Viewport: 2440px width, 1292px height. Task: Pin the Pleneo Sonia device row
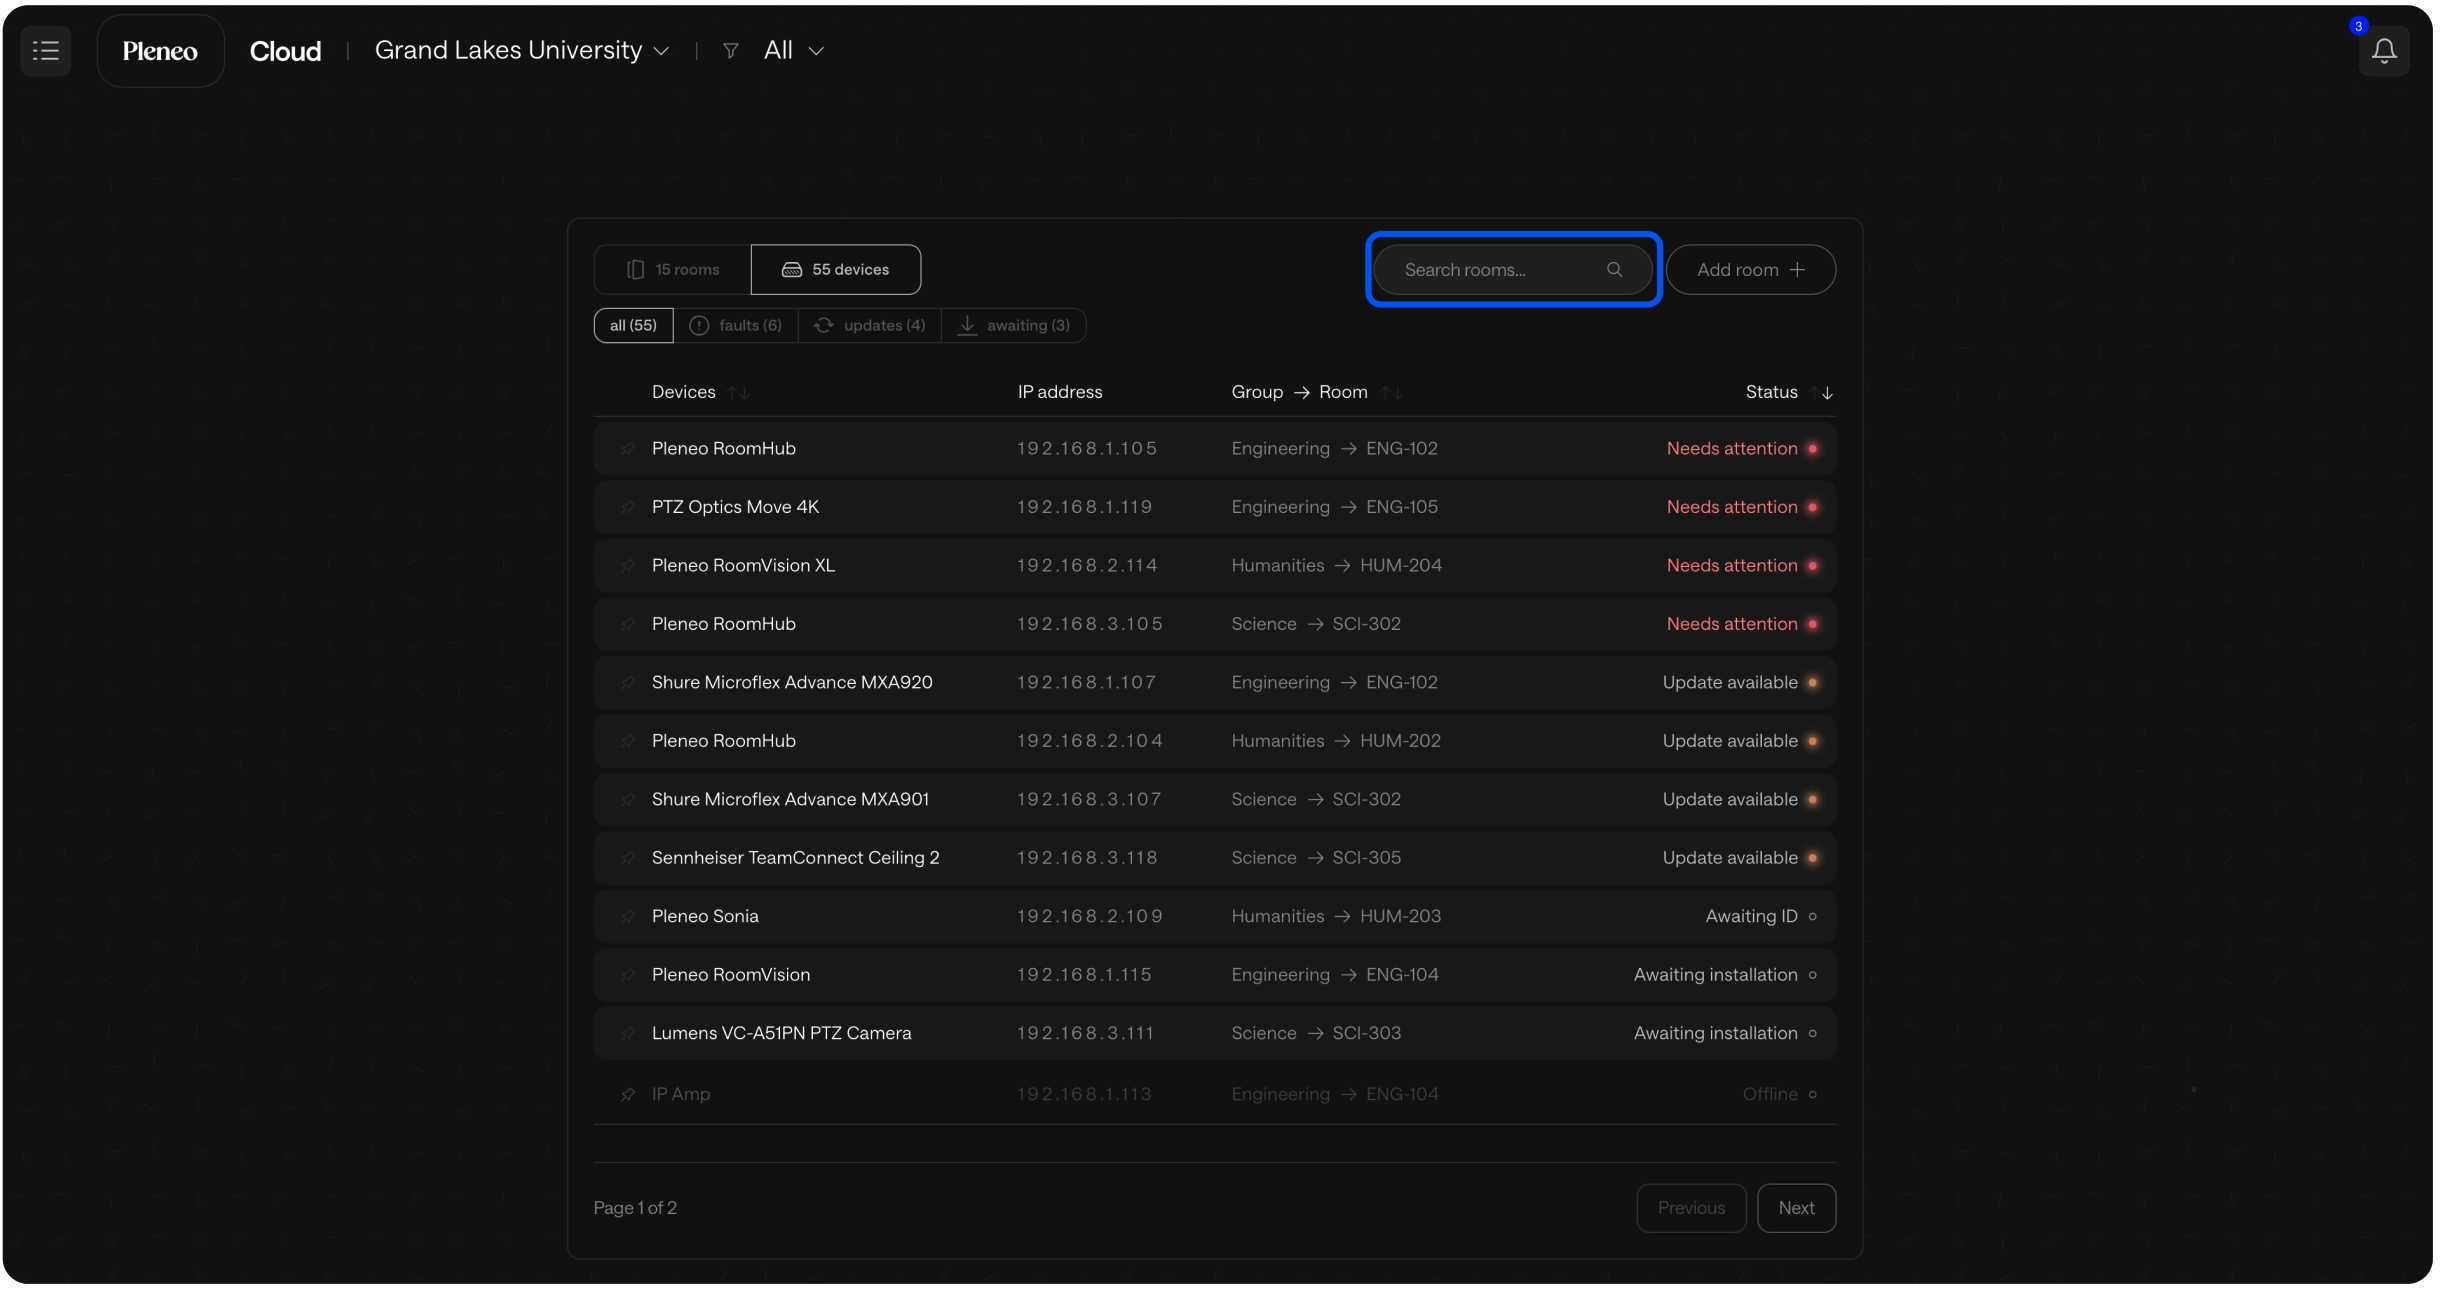(628, 917)
